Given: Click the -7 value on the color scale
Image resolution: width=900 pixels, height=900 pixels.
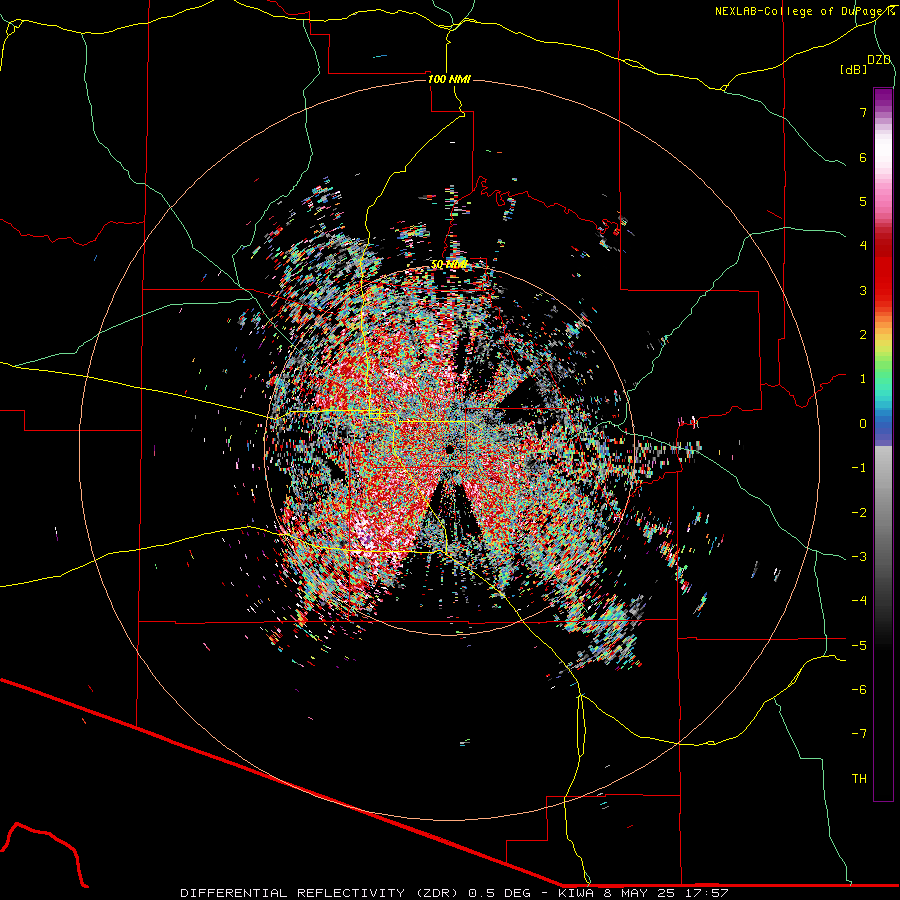Looking at the screenshot, I should (859, 734).
